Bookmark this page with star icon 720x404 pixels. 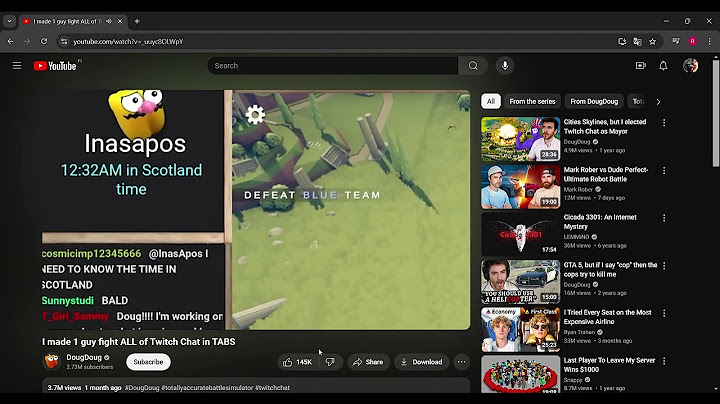click(652, 41)
